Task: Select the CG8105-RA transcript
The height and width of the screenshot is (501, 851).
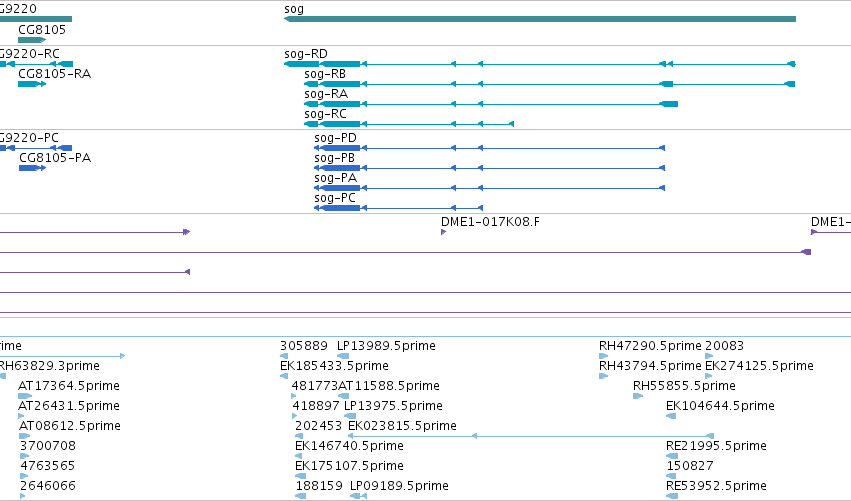Action: point(32,84)
